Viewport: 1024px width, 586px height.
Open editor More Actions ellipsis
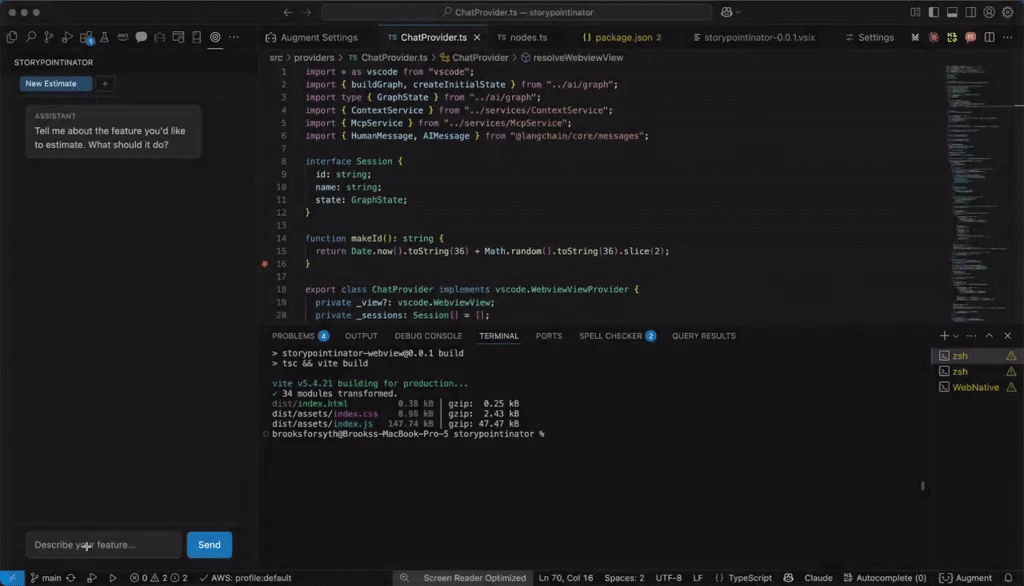point(1008,37)
